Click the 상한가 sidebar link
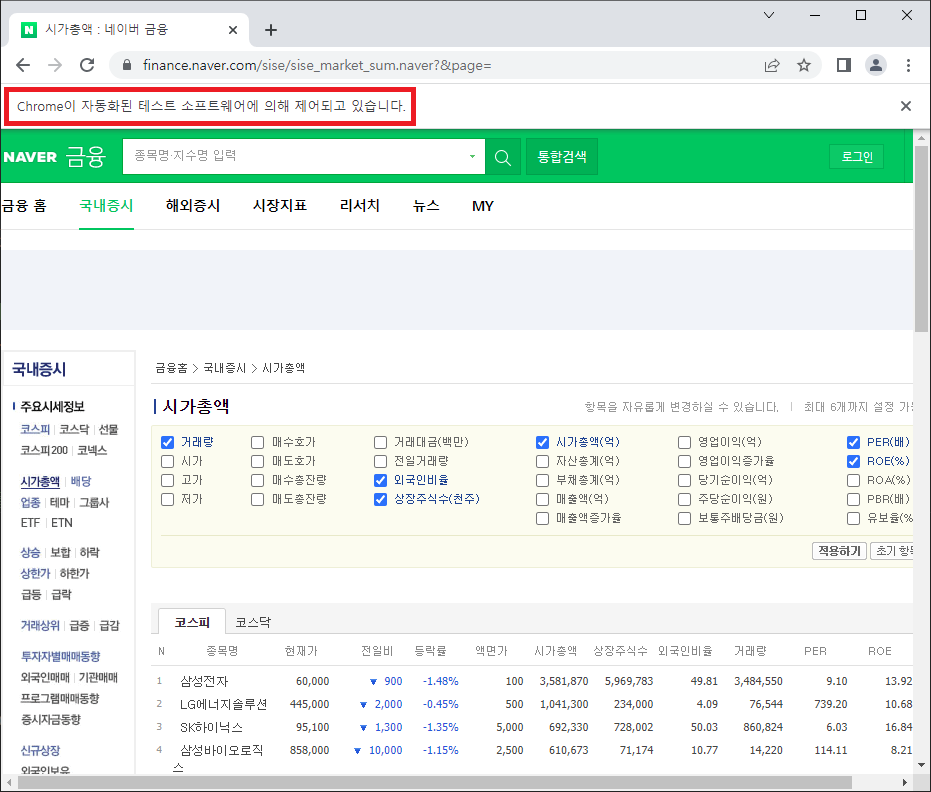Screen dimensions: 931x792 point(35,574)
